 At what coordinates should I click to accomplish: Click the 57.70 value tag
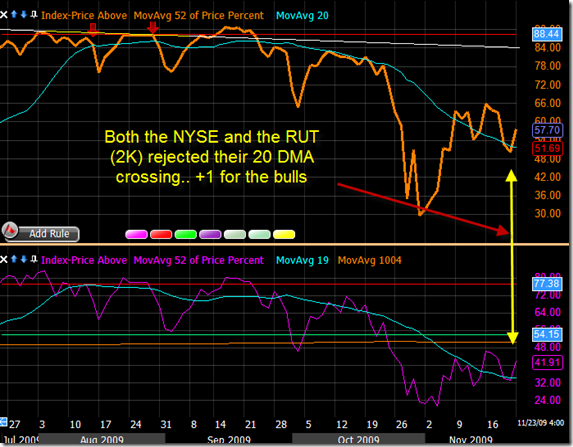tap(547, 130)
